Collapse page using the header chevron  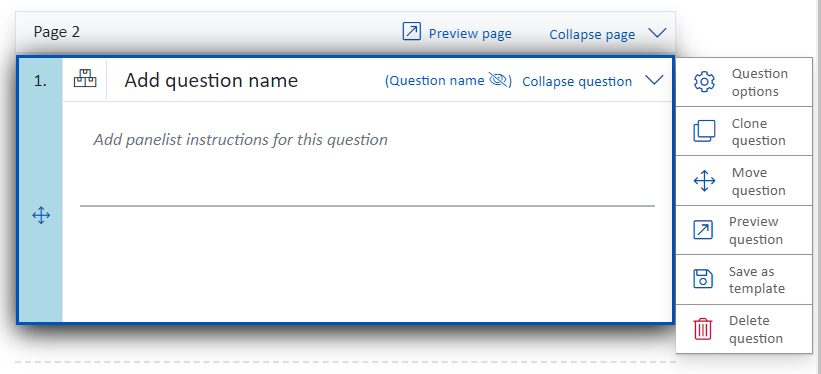[657, 33]
